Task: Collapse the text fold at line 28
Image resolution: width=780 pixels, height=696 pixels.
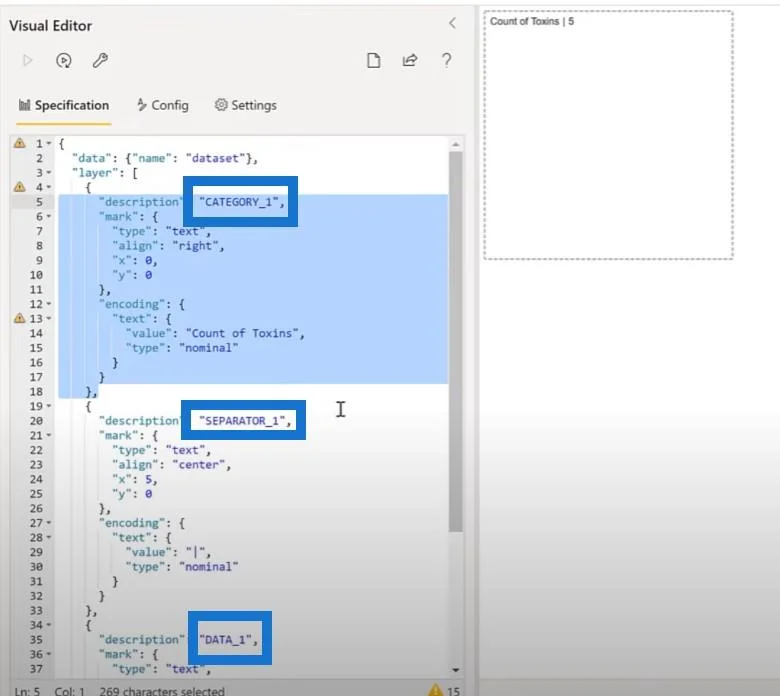Action: (x=49, y=537)
